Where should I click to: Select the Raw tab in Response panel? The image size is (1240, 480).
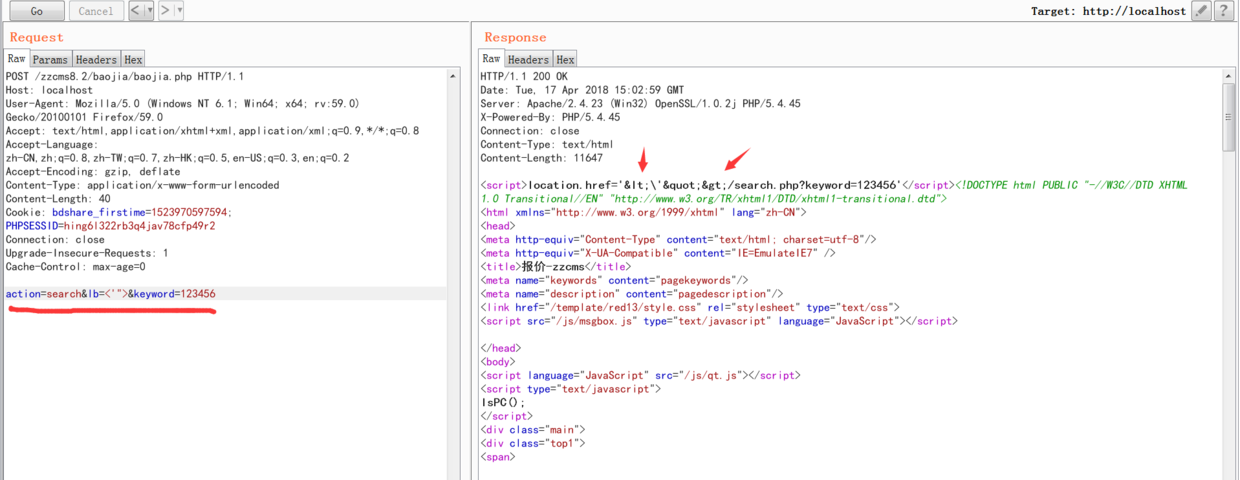coord(491,59)
